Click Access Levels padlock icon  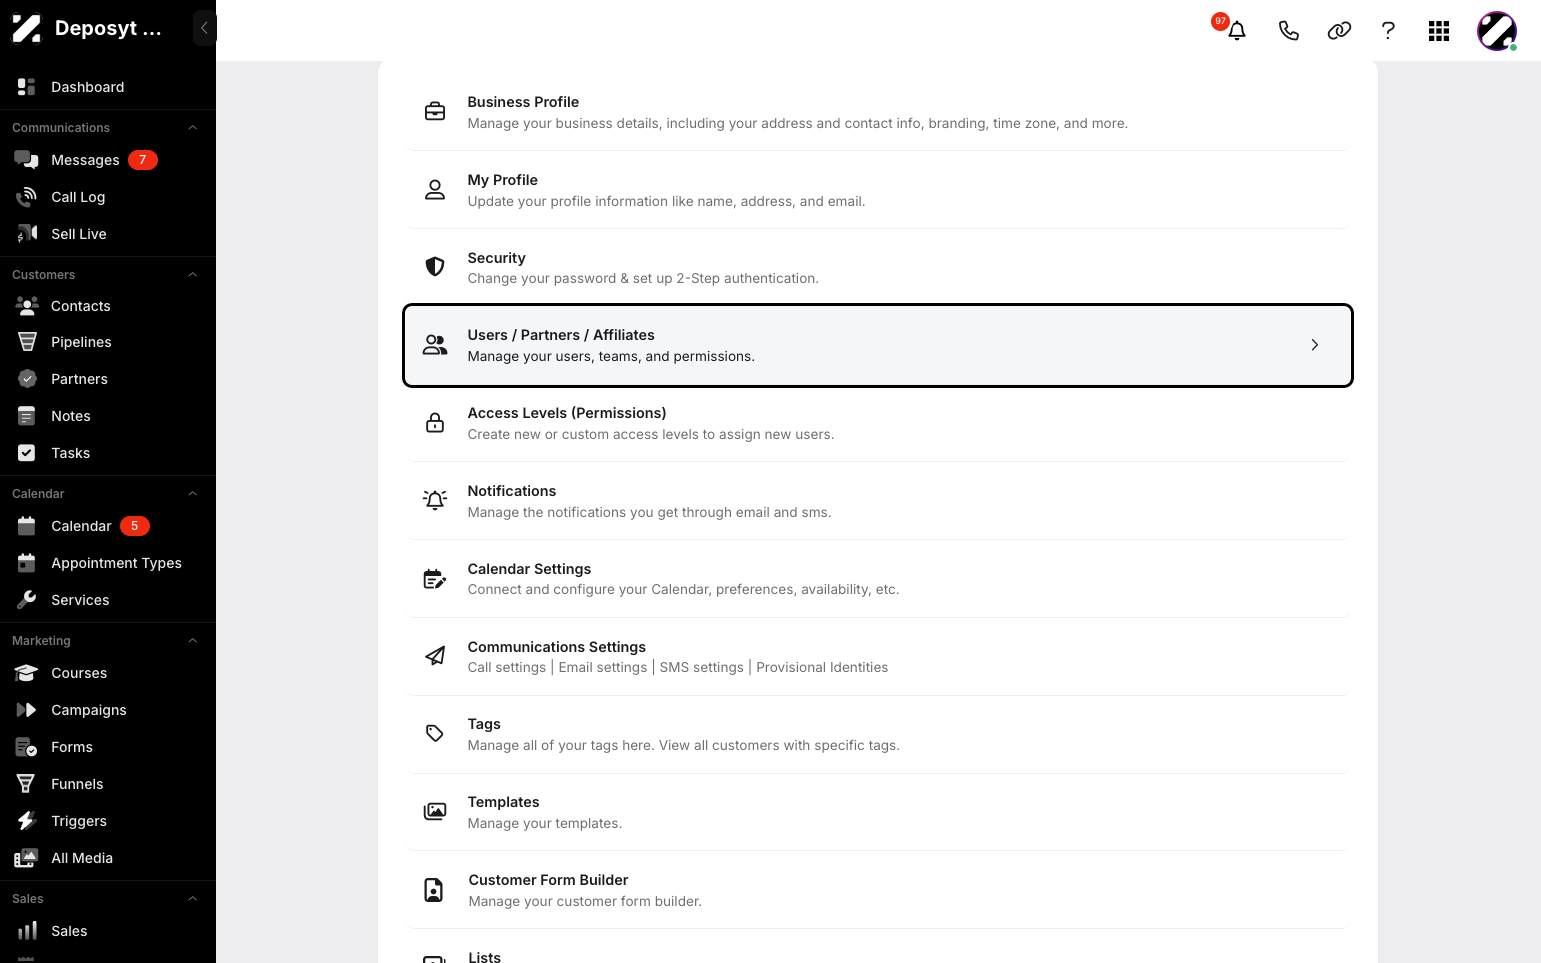pyautogui.click(x=435, y=423)
